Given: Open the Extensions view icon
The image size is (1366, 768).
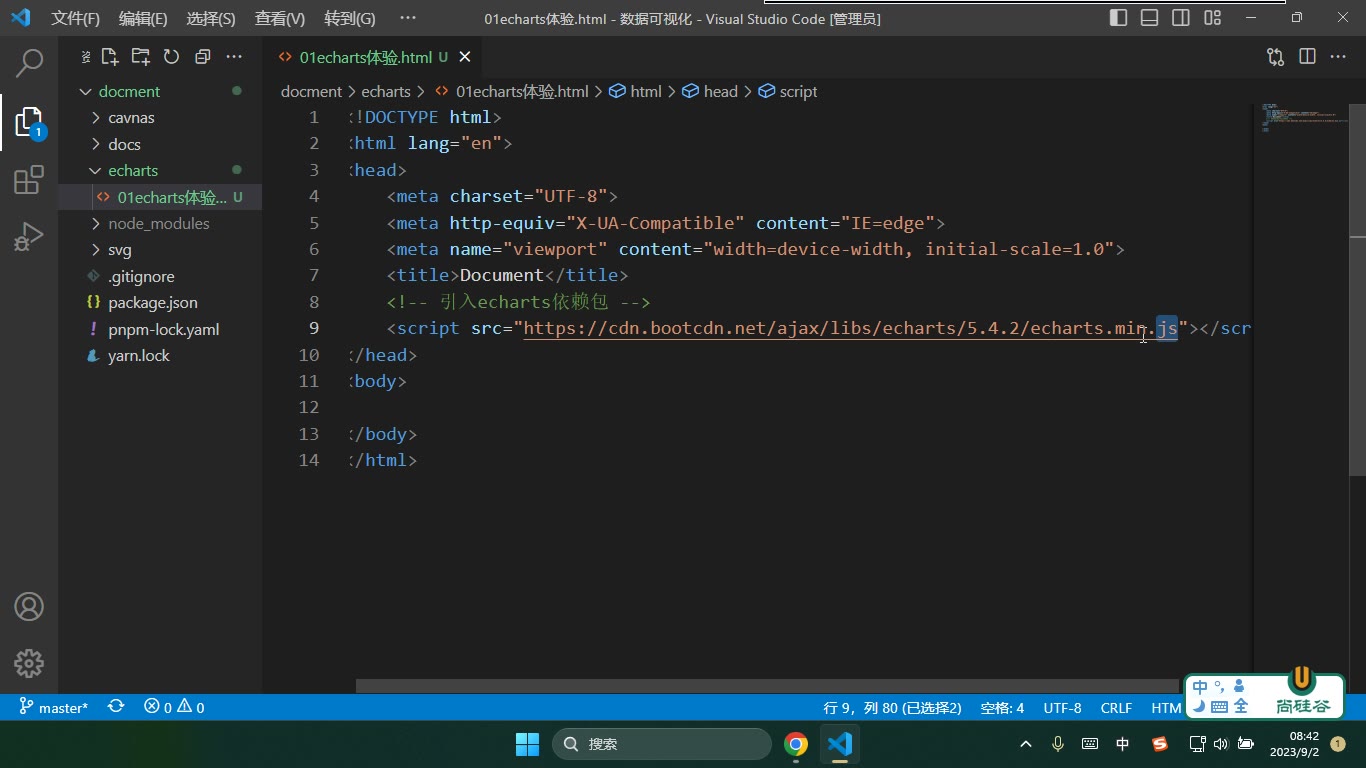Looking at the screenshot, I should [x=29, y=180].
